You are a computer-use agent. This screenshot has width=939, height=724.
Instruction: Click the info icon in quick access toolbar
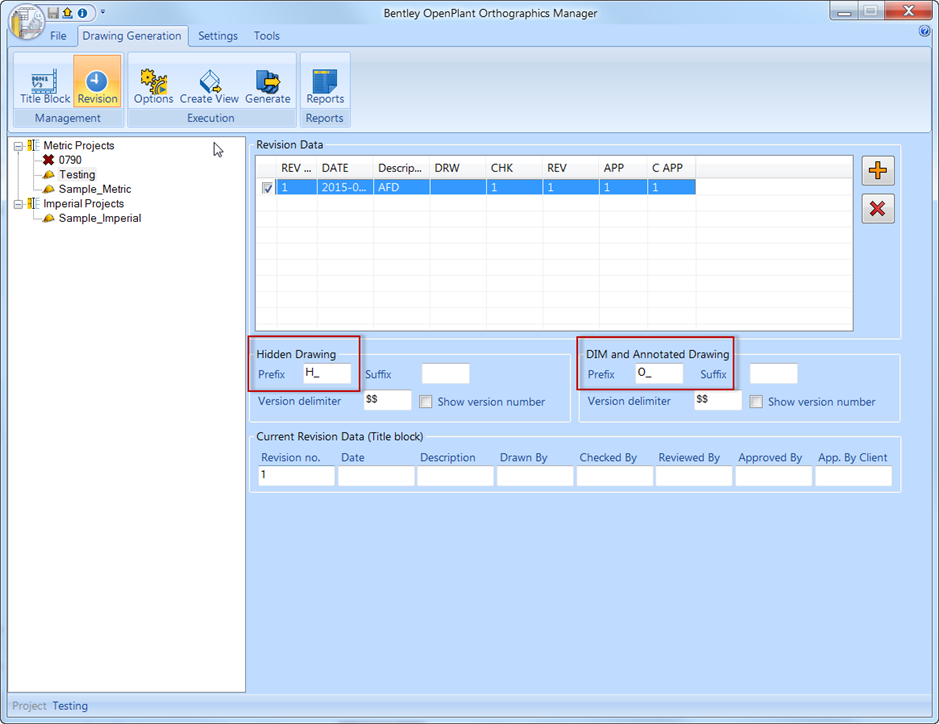pos(83,13)
